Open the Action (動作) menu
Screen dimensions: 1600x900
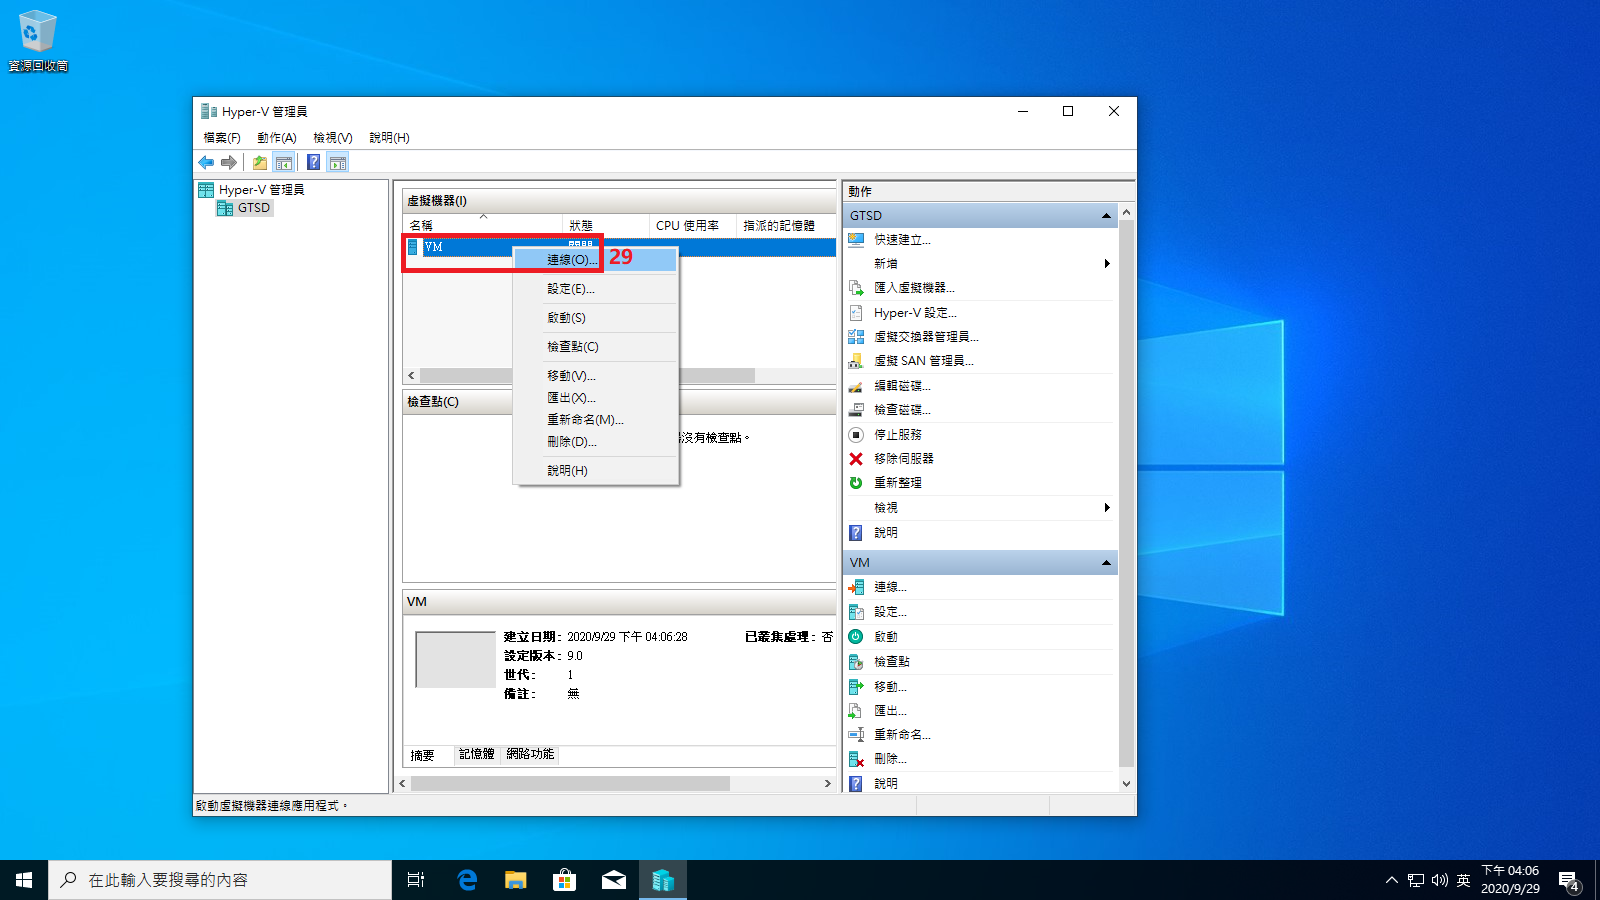pos(276,138)
